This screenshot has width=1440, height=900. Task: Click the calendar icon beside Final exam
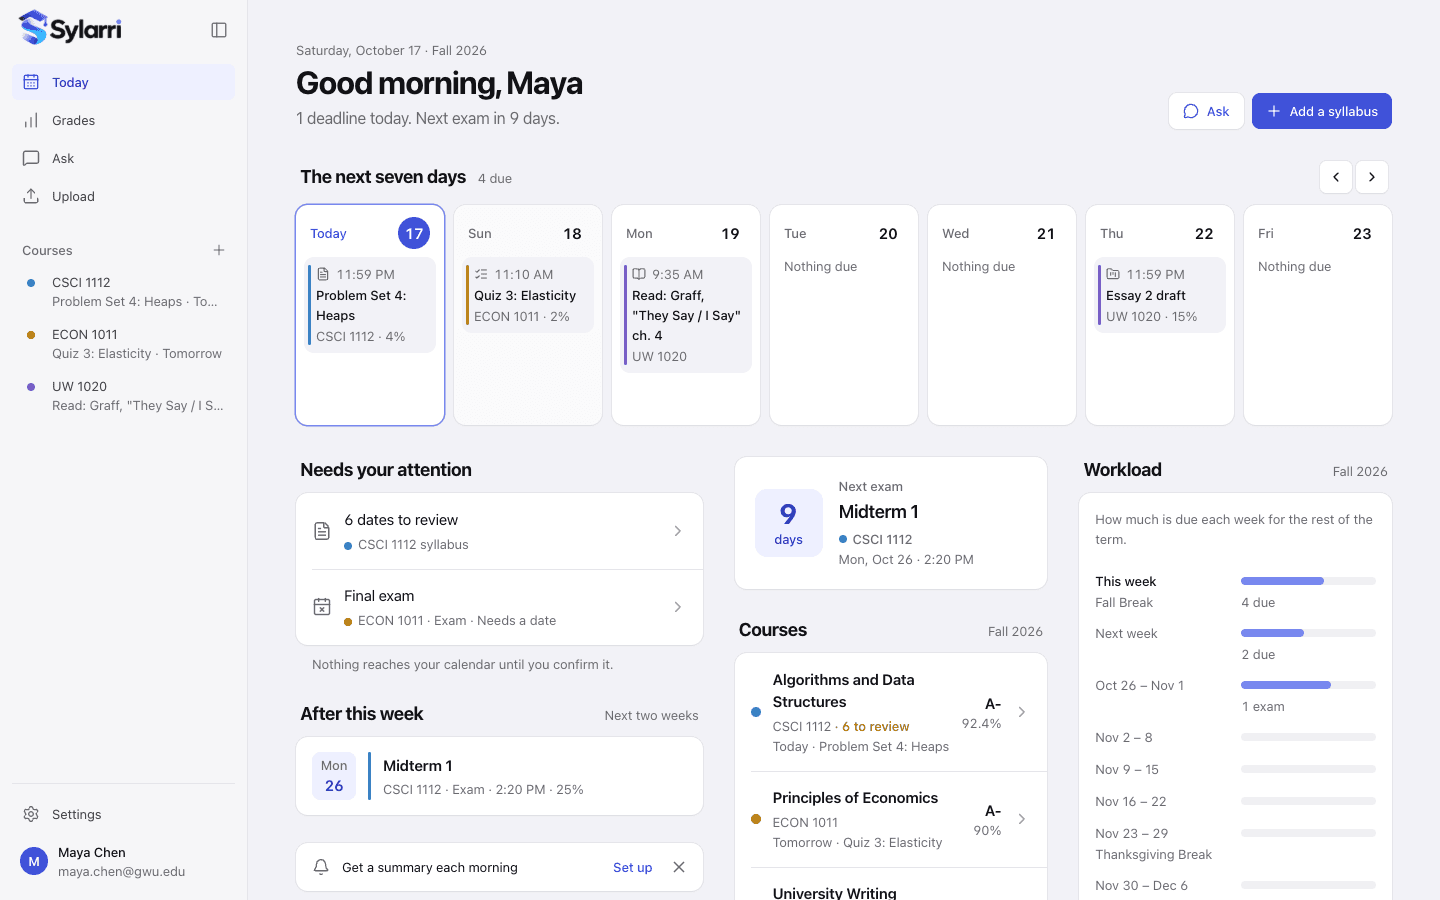(322, 607)
